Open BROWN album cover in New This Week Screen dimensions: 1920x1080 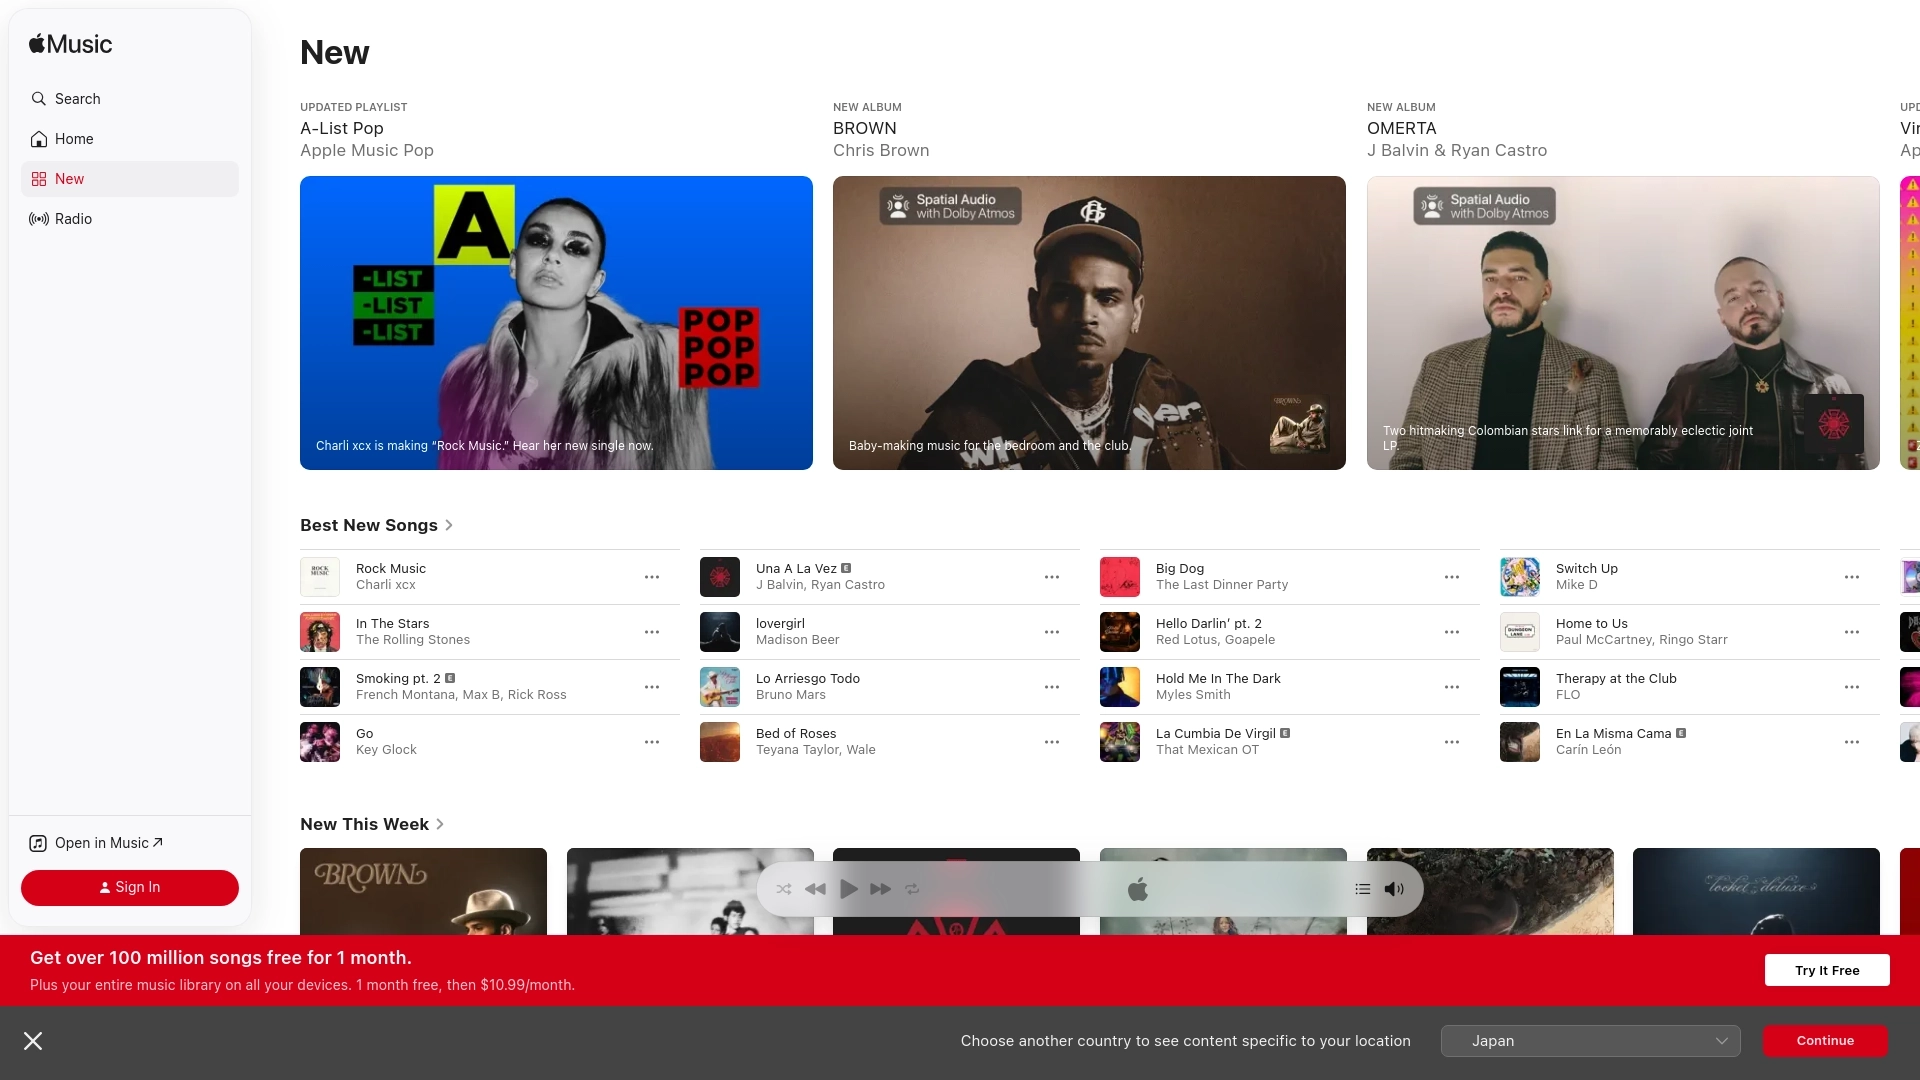(423, 892)
